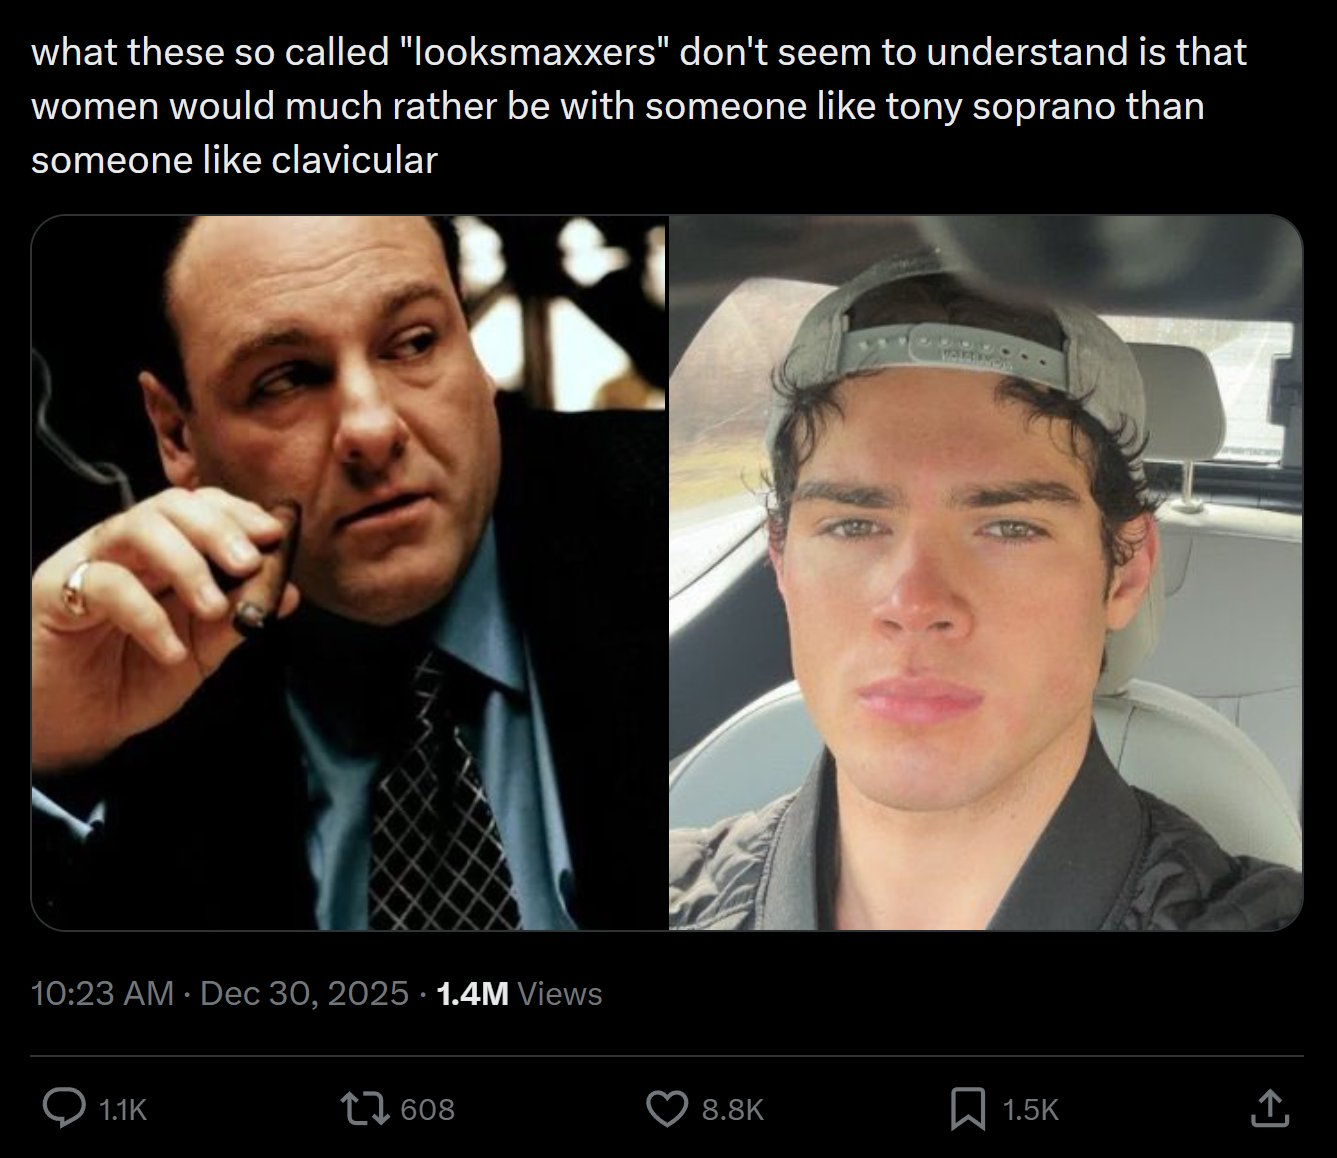Open the 10:23 AM timestamp link
The width and height of the screenshot is (1337, 1158).
[102, 993]
